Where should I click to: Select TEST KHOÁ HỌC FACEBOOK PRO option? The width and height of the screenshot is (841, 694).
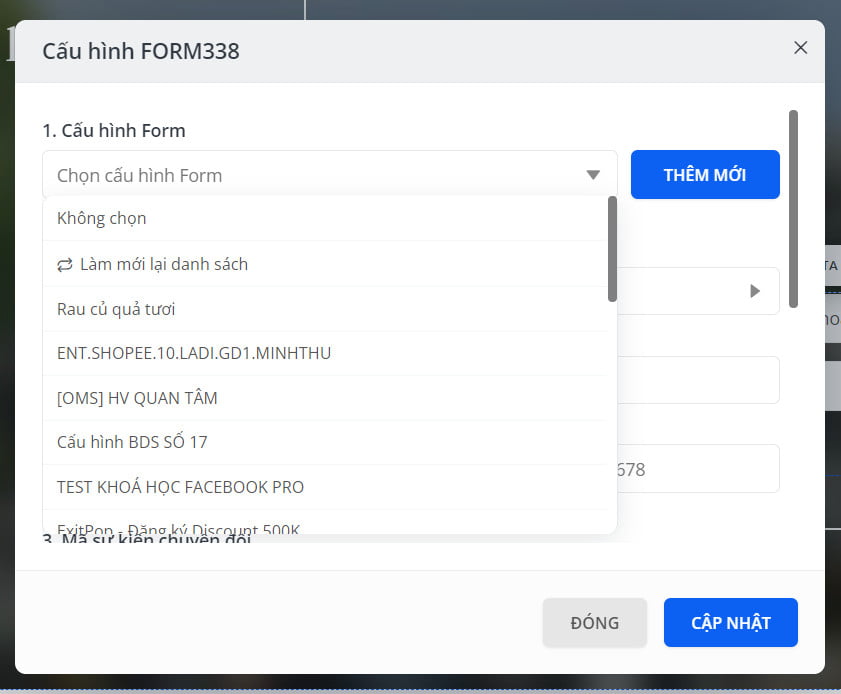pos(325,487)
